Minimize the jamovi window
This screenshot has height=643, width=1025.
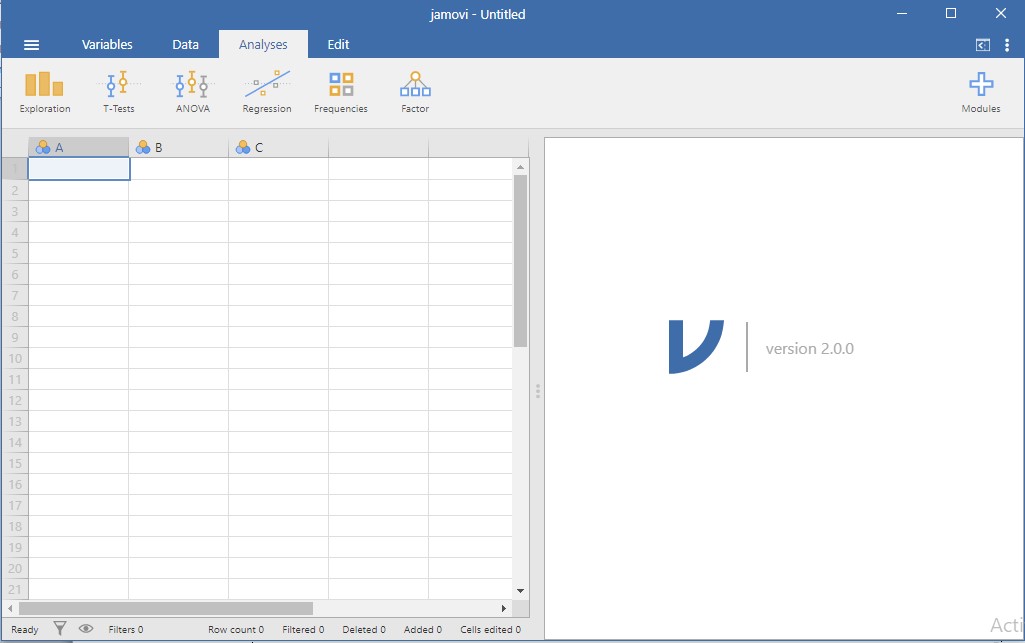pos(902,14)
